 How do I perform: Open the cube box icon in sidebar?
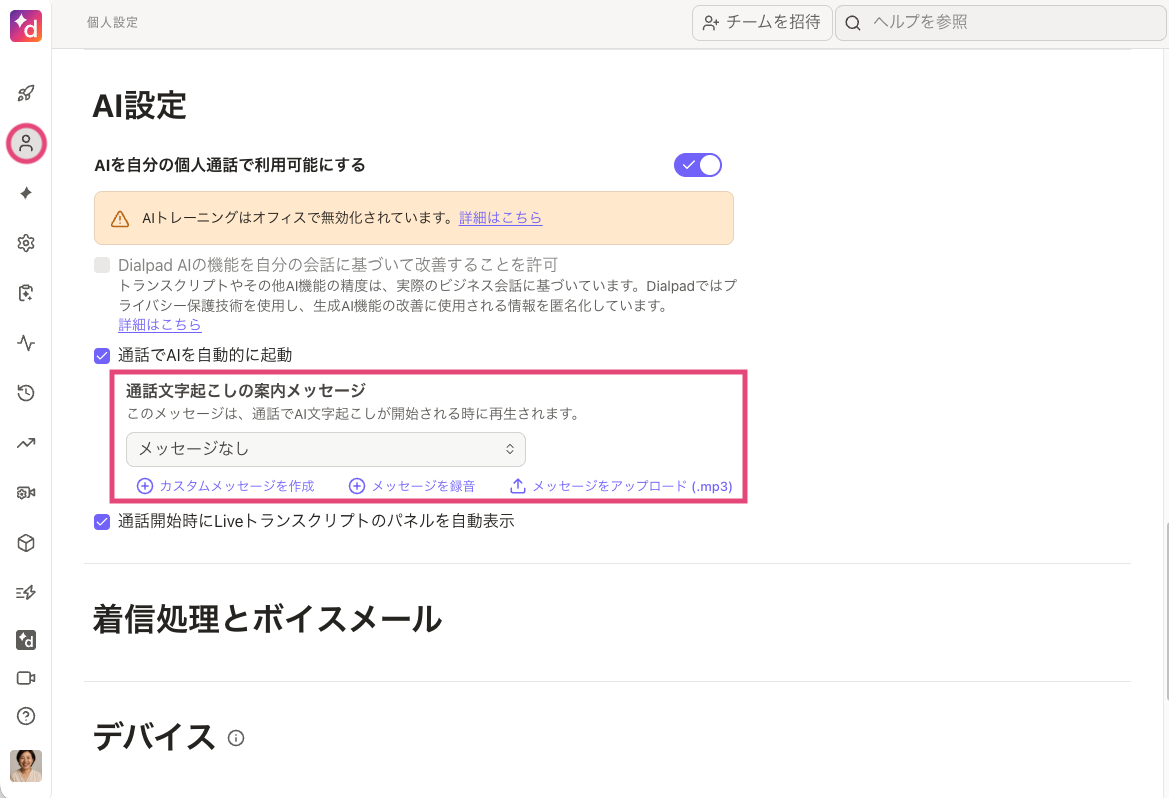[26, 543]
